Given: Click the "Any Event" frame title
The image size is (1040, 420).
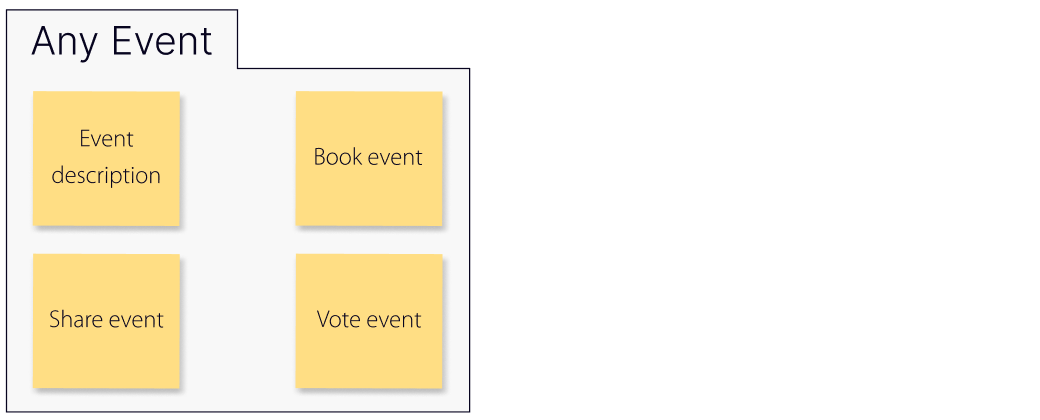Looking at the screenshot, I should (122, 41).
